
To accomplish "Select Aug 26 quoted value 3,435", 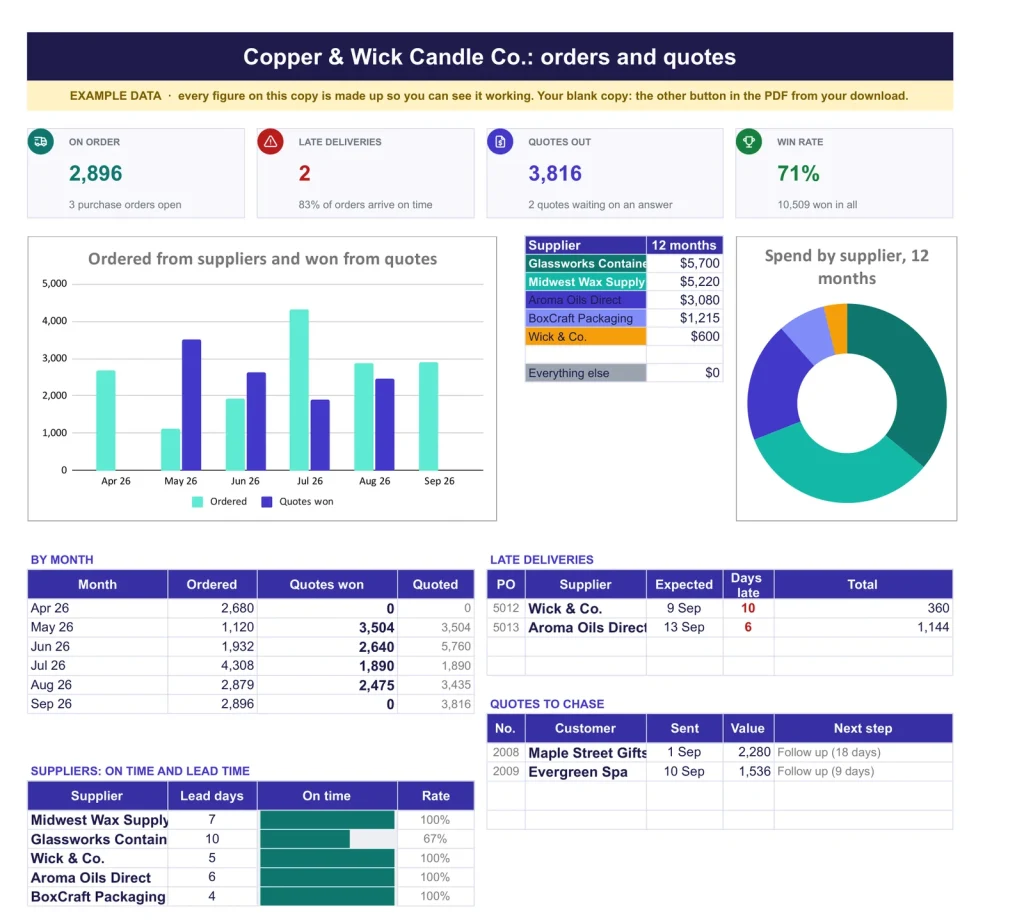I will click(x=455, y=684).
